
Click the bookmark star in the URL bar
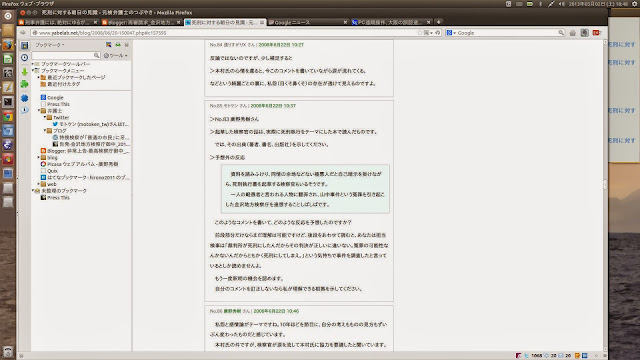(419, 33)
